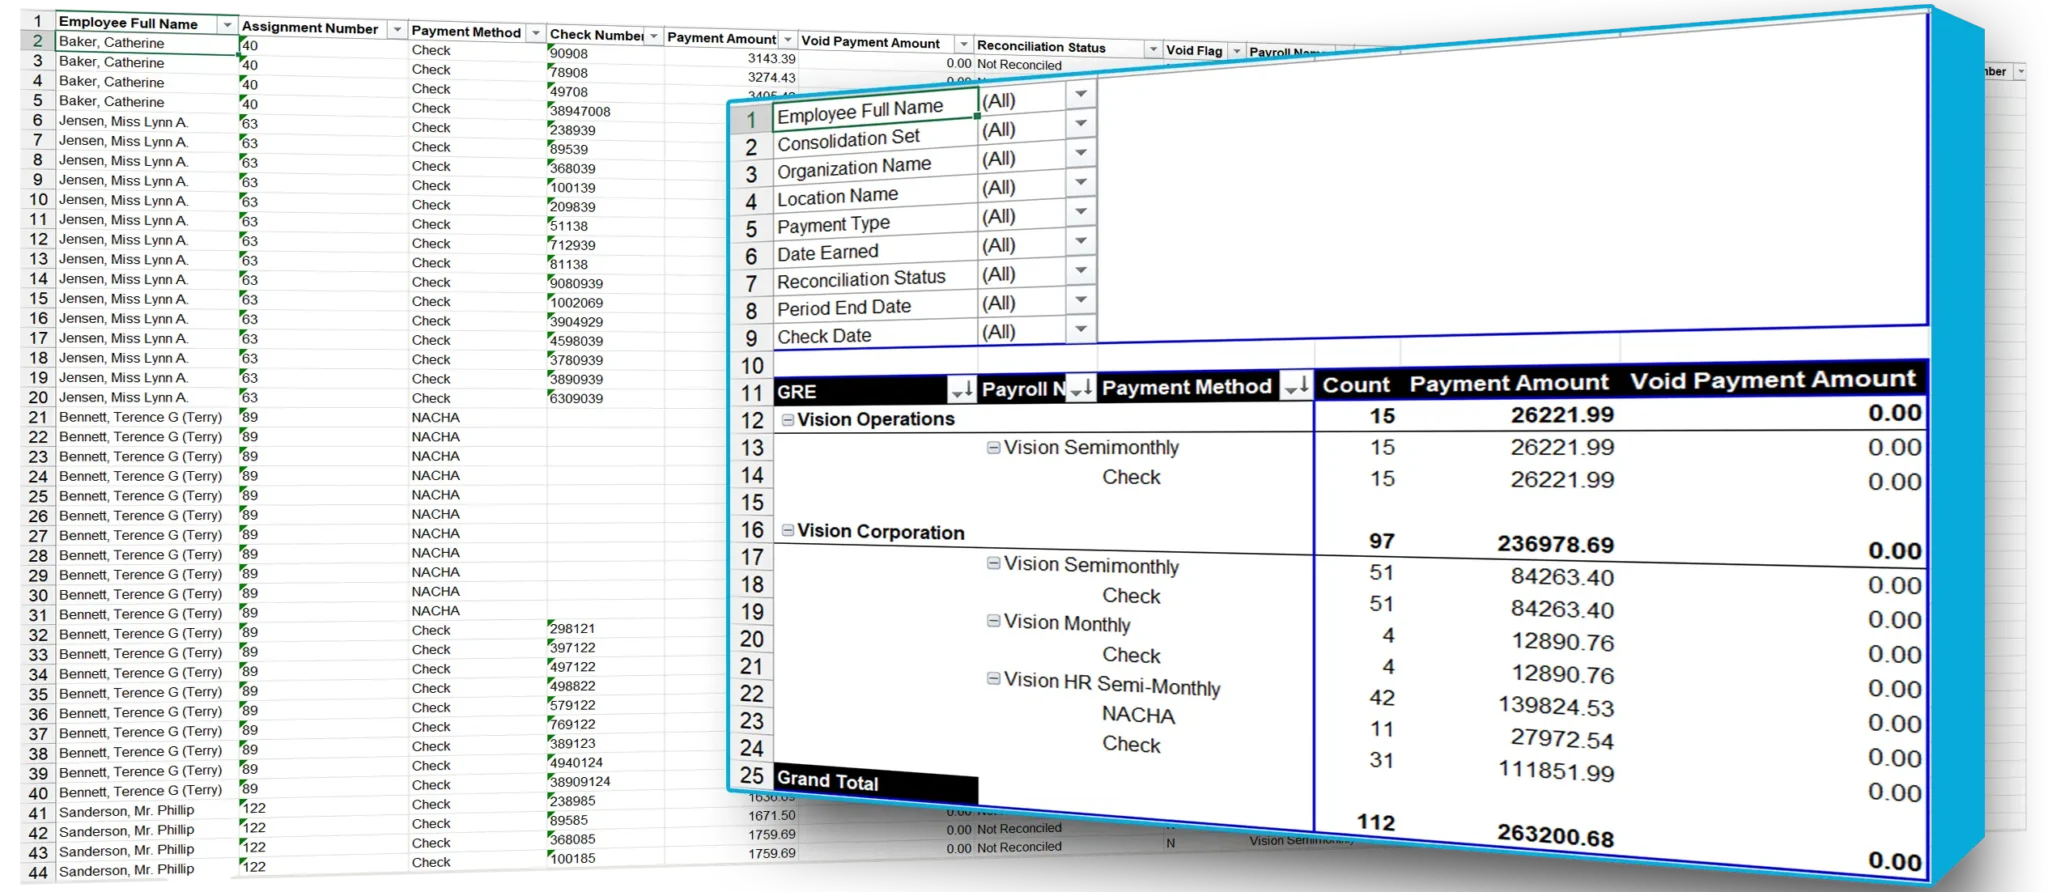Open the Reconciliation Status column header filter
This screenshot has width=2048, height=892.
(x=1153, y=49)
